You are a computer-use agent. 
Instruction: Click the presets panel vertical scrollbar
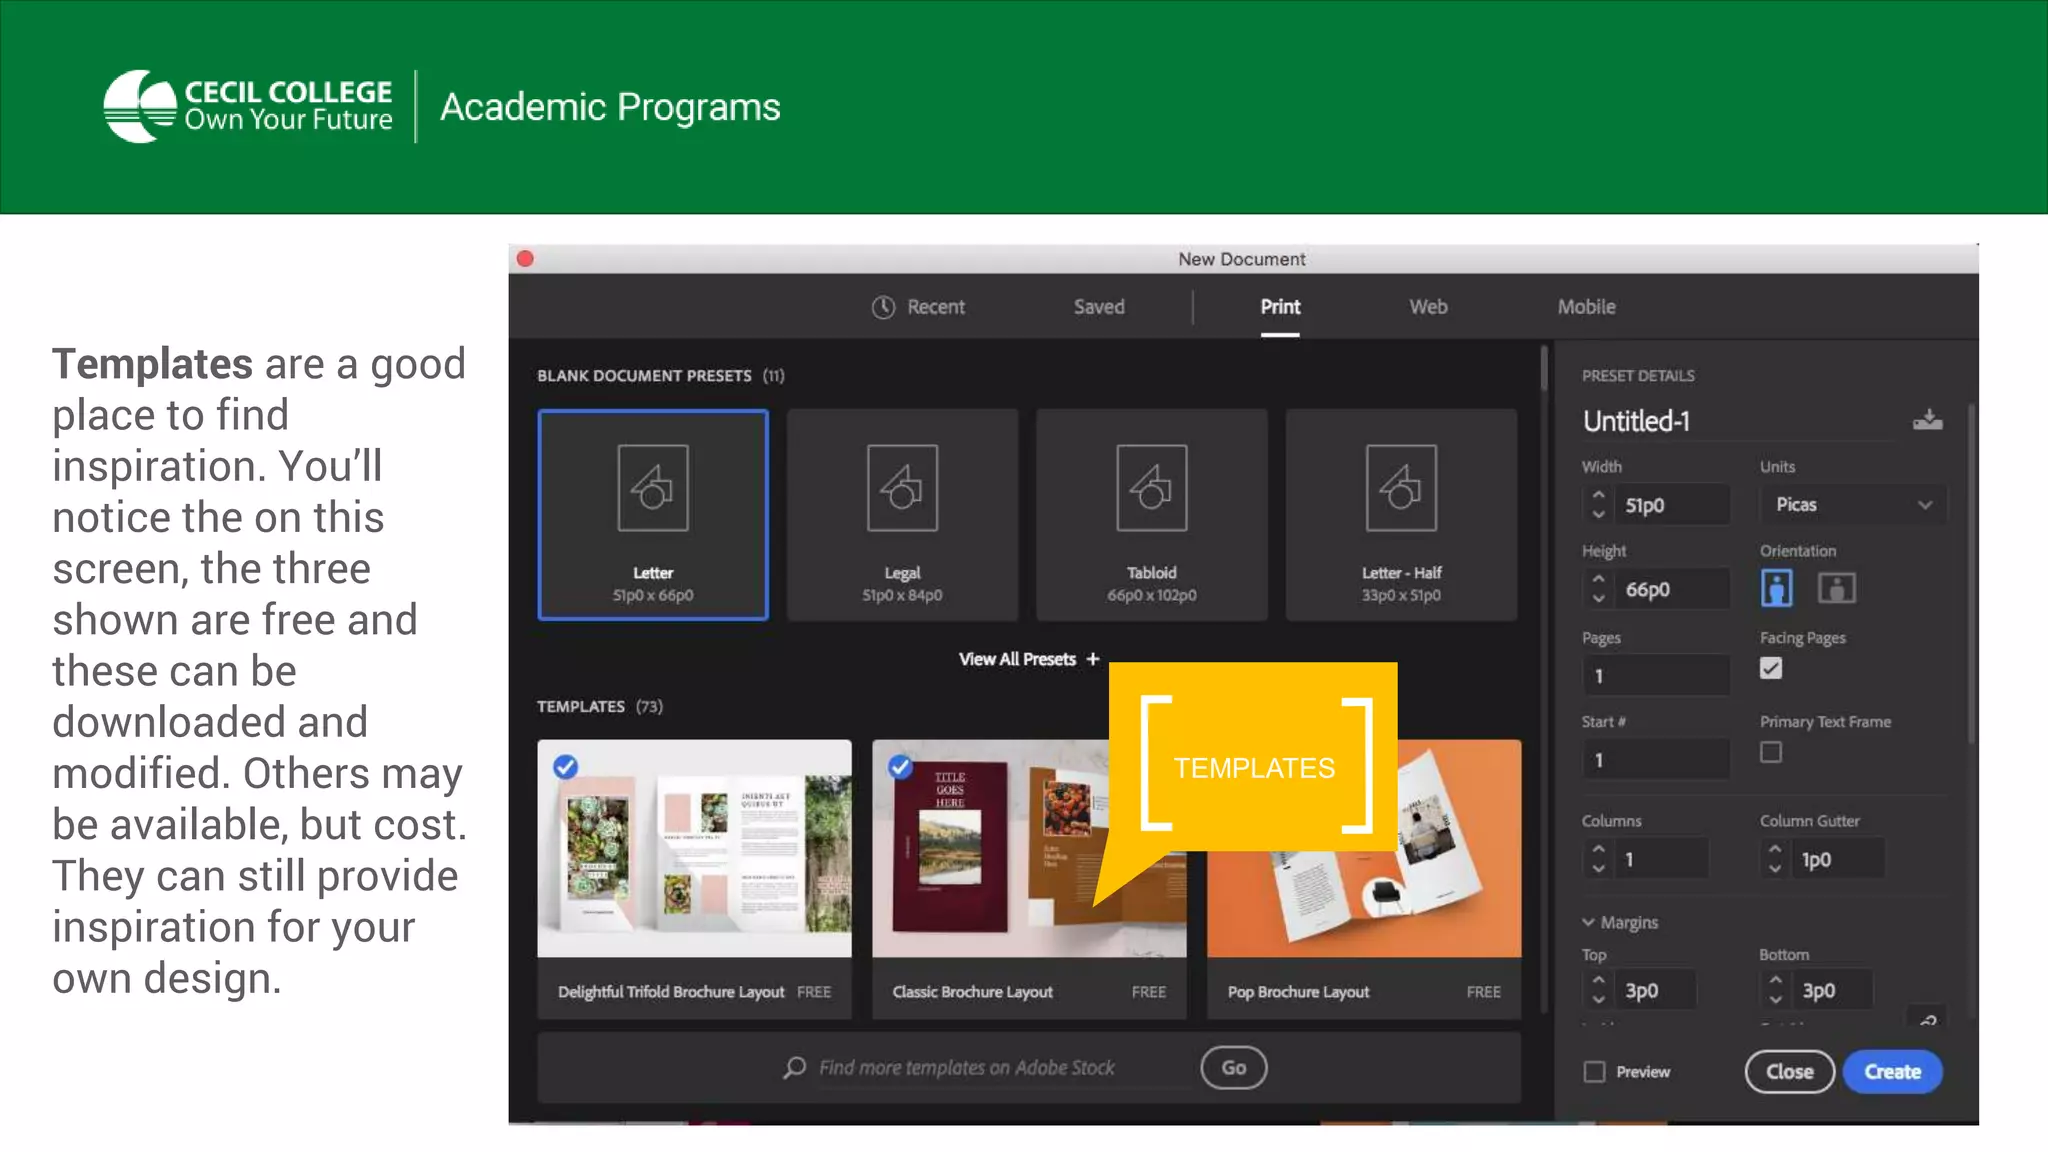[1544, 369]
